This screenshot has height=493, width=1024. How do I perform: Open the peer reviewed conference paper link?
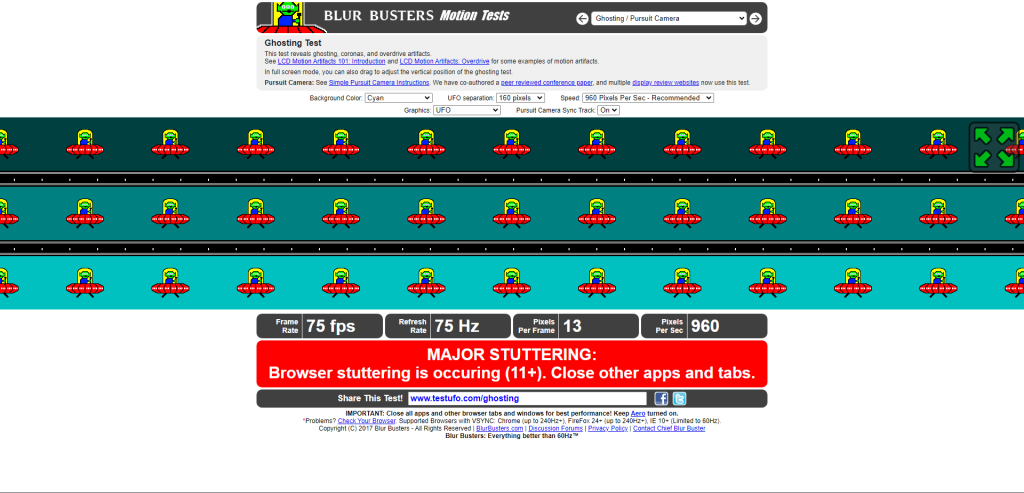tap(548, 82)
